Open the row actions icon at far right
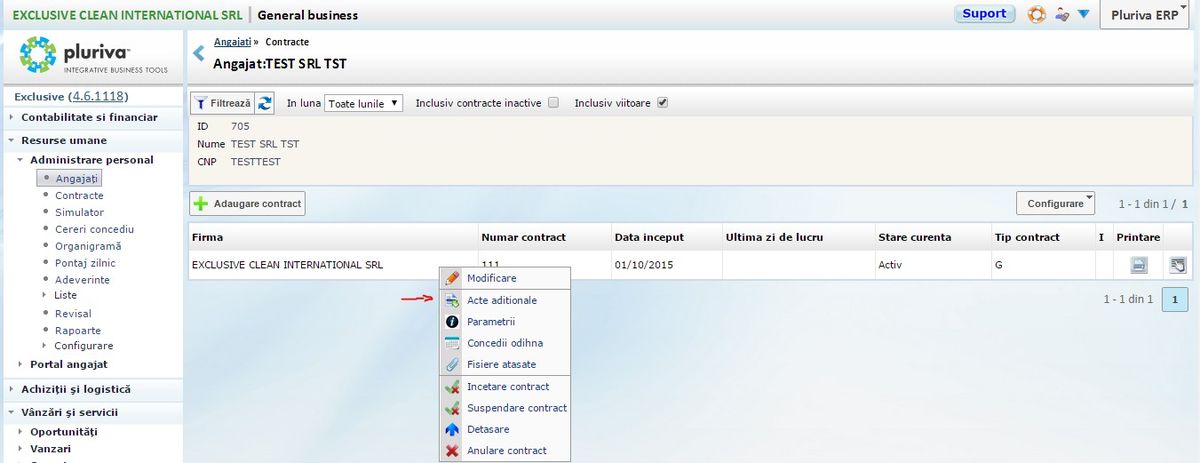1200x463 pixels. (1178, 265)
